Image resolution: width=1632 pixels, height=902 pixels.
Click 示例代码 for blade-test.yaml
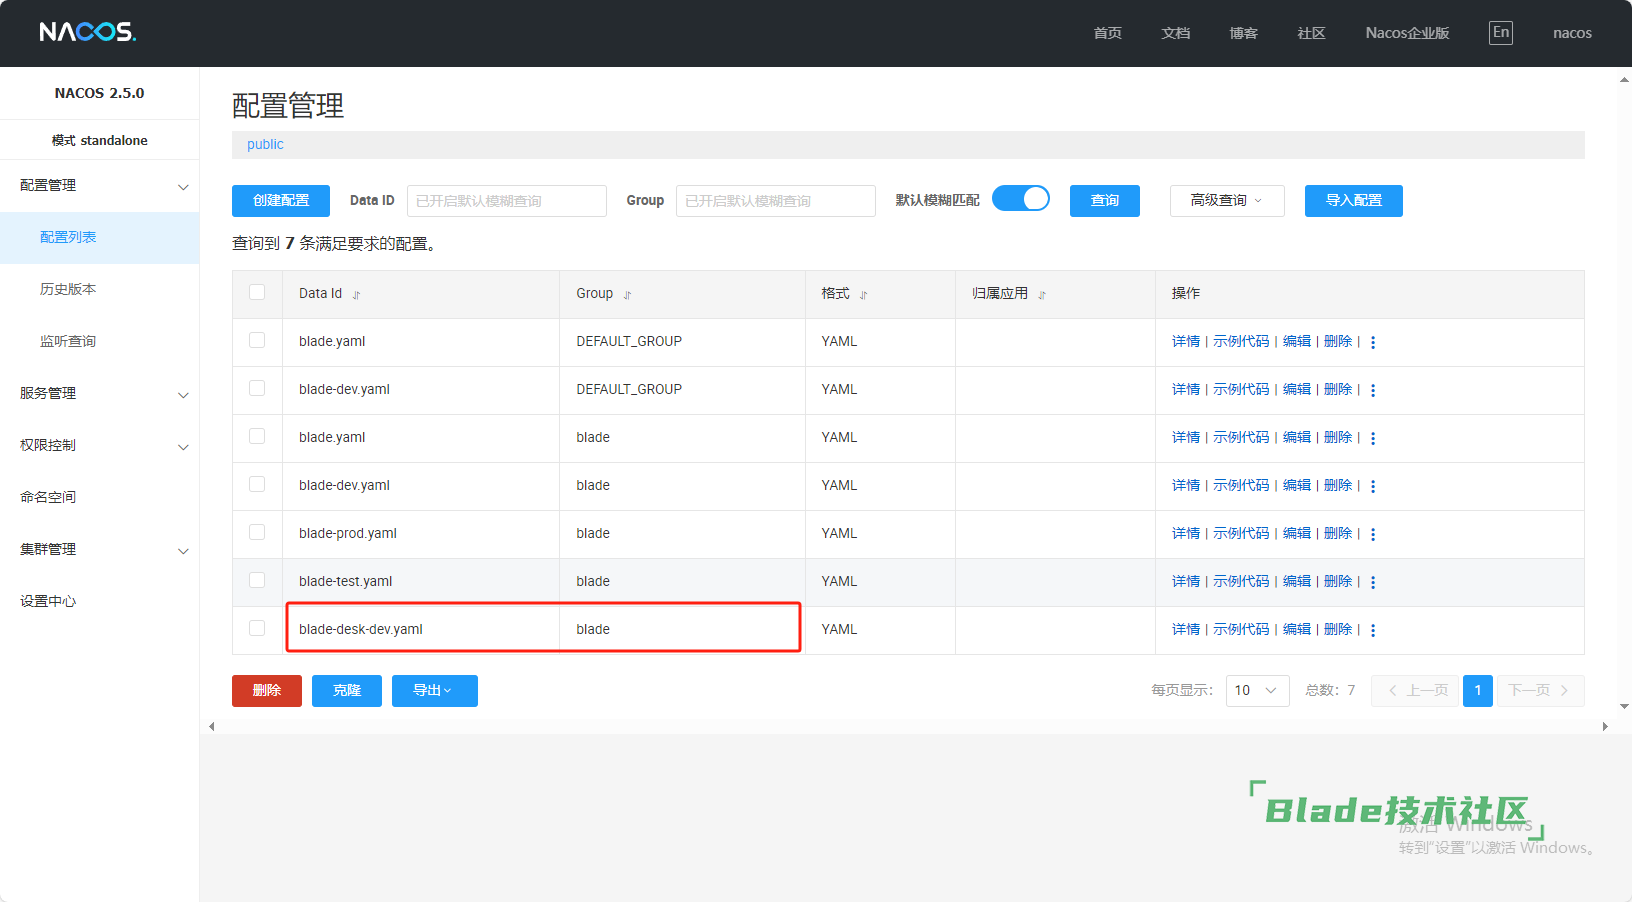click(1241, 582)
